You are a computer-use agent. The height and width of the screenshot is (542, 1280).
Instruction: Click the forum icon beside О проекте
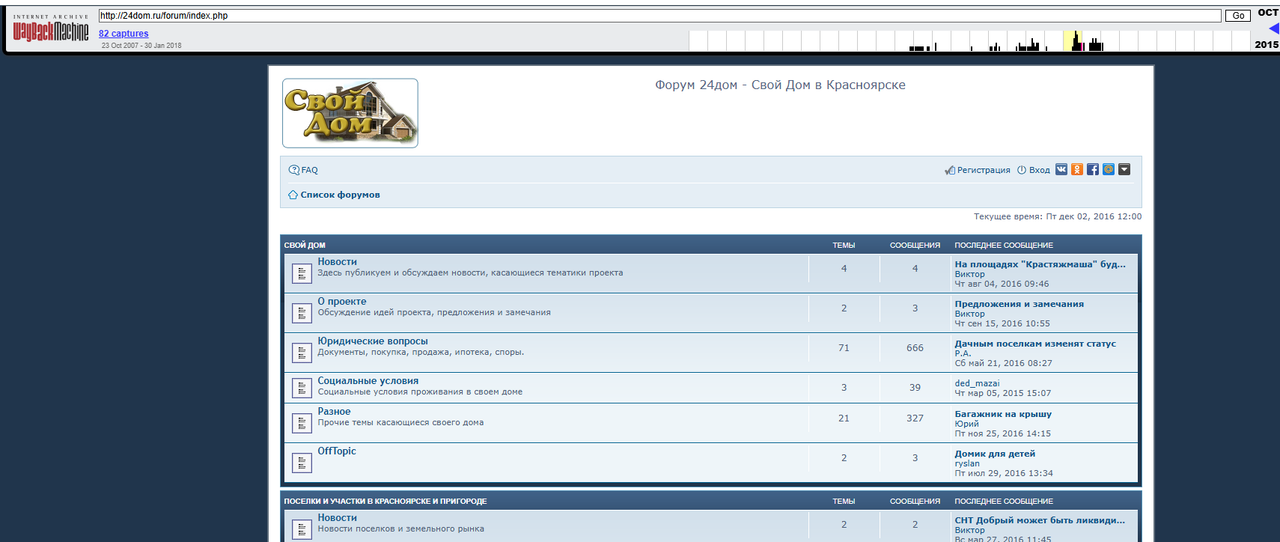click(x=302, y=313)
